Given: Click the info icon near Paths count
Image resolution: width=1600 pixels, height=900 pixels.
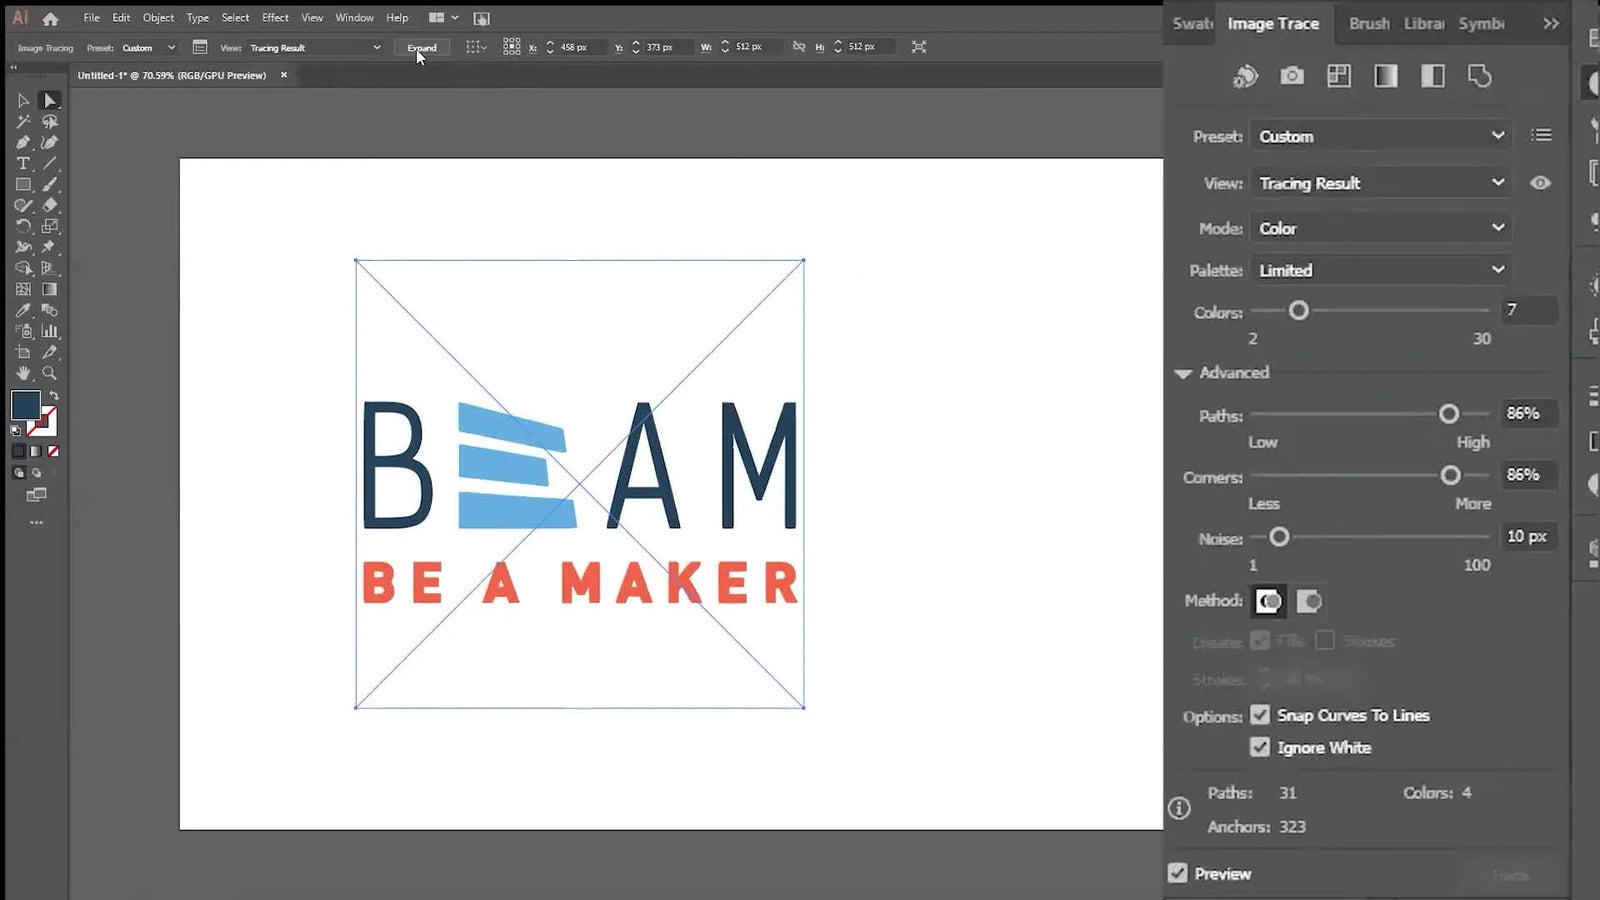Looking at the screenshot, I should (1179, 808).
